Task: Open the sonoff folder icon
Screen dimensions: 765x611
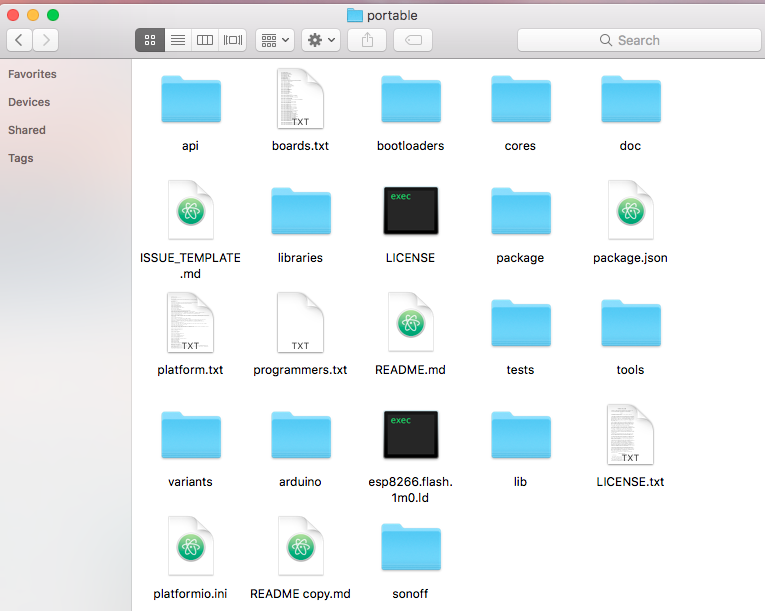Action: pos(411,547)
